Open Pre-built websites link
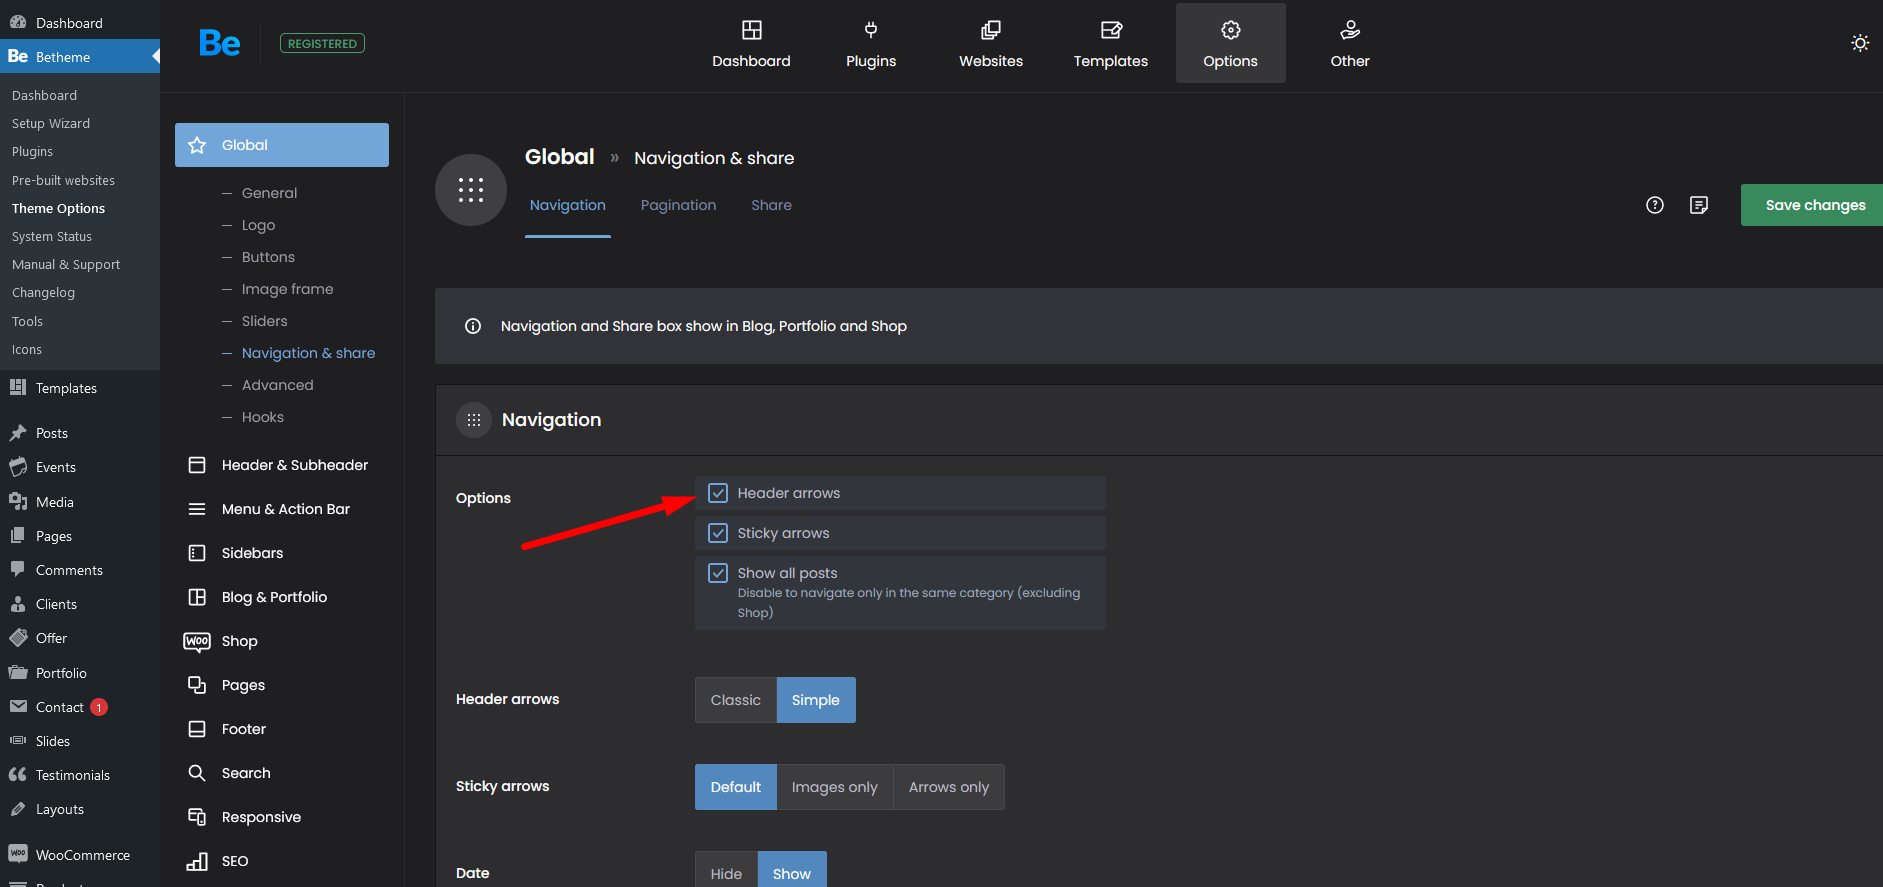This screenshot has width=1883, height=887. (x=63, y=180)
